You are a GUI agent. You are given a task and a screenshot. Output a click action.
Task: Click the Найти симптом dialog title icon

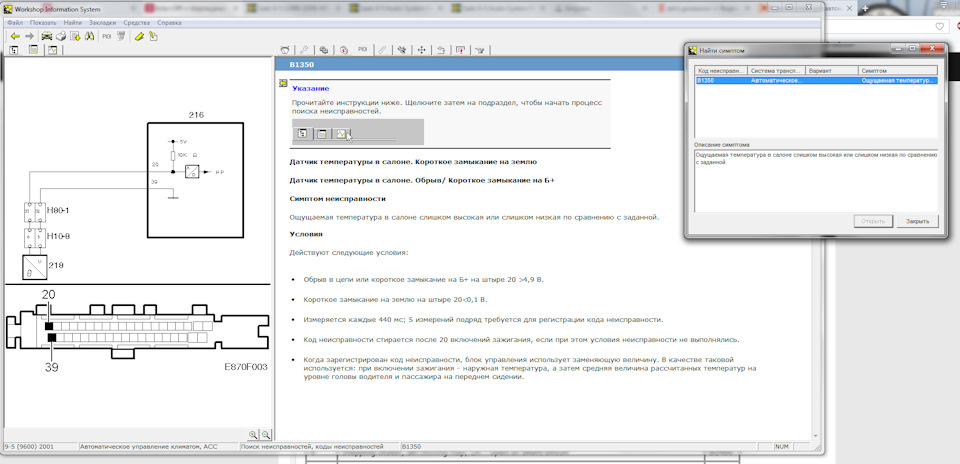[x=692, y=50]
